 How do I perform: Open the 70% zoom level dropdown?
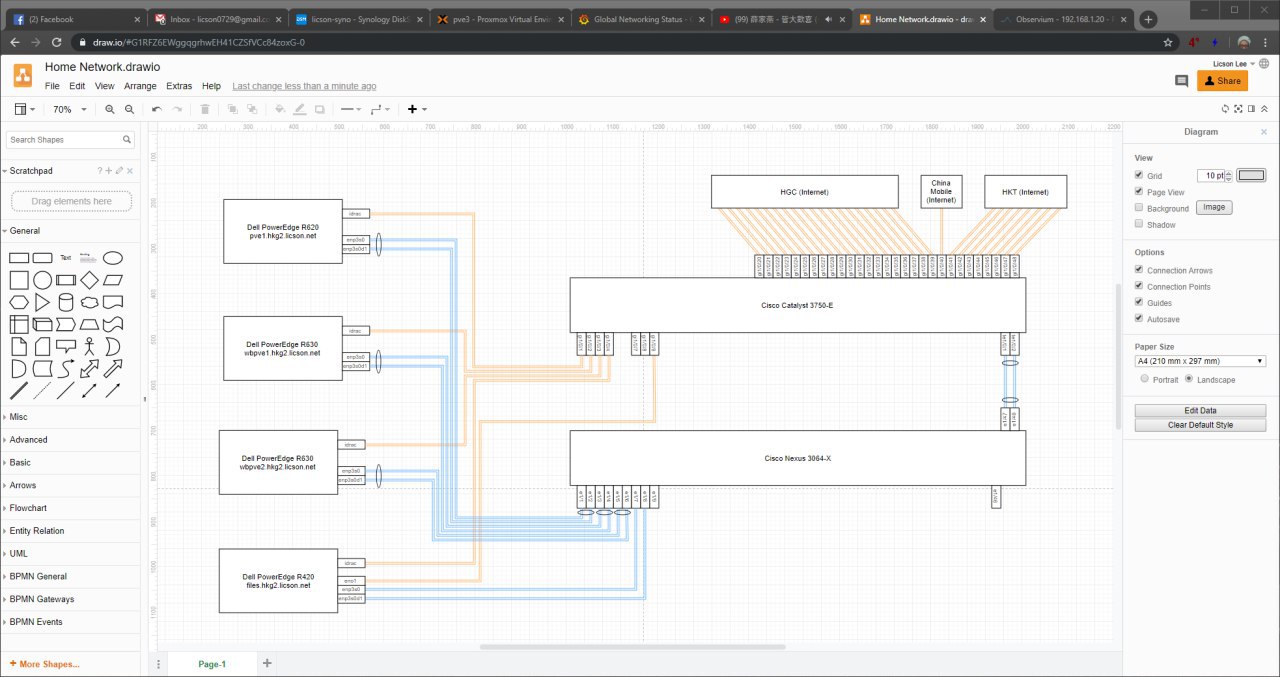pos(69,109)
